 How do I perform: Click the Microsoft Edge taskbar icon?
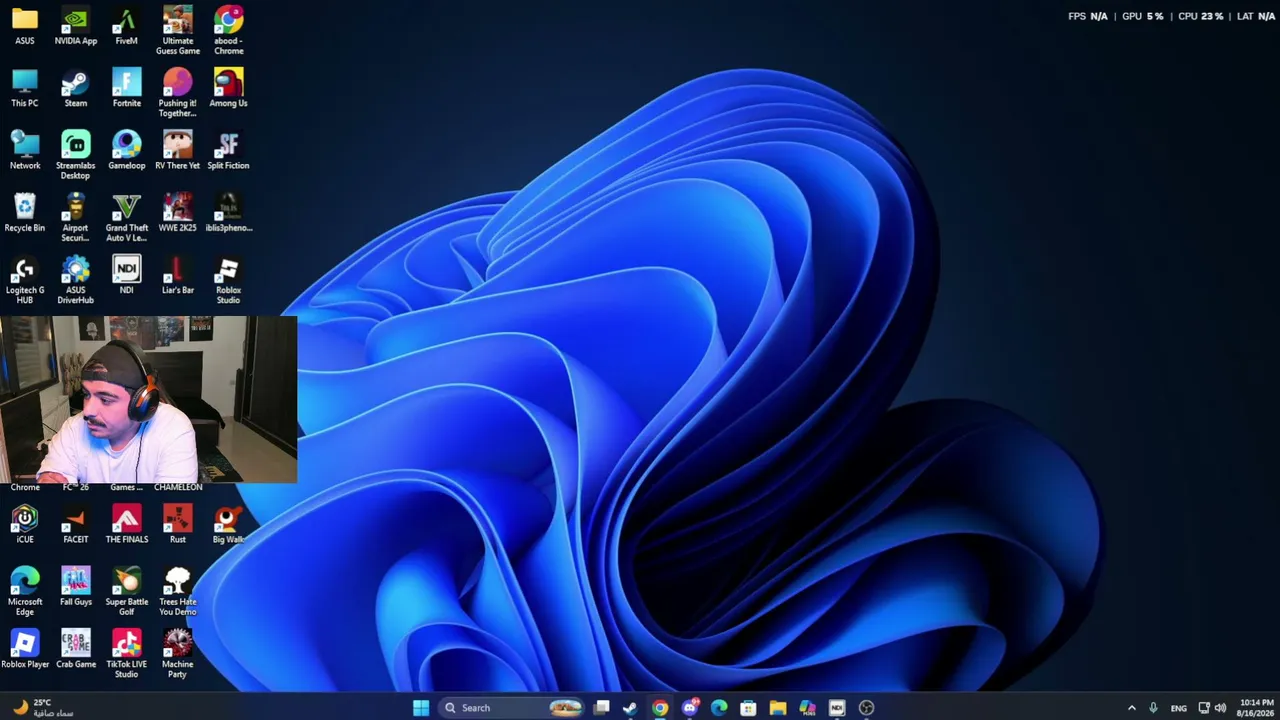point(719,708)
